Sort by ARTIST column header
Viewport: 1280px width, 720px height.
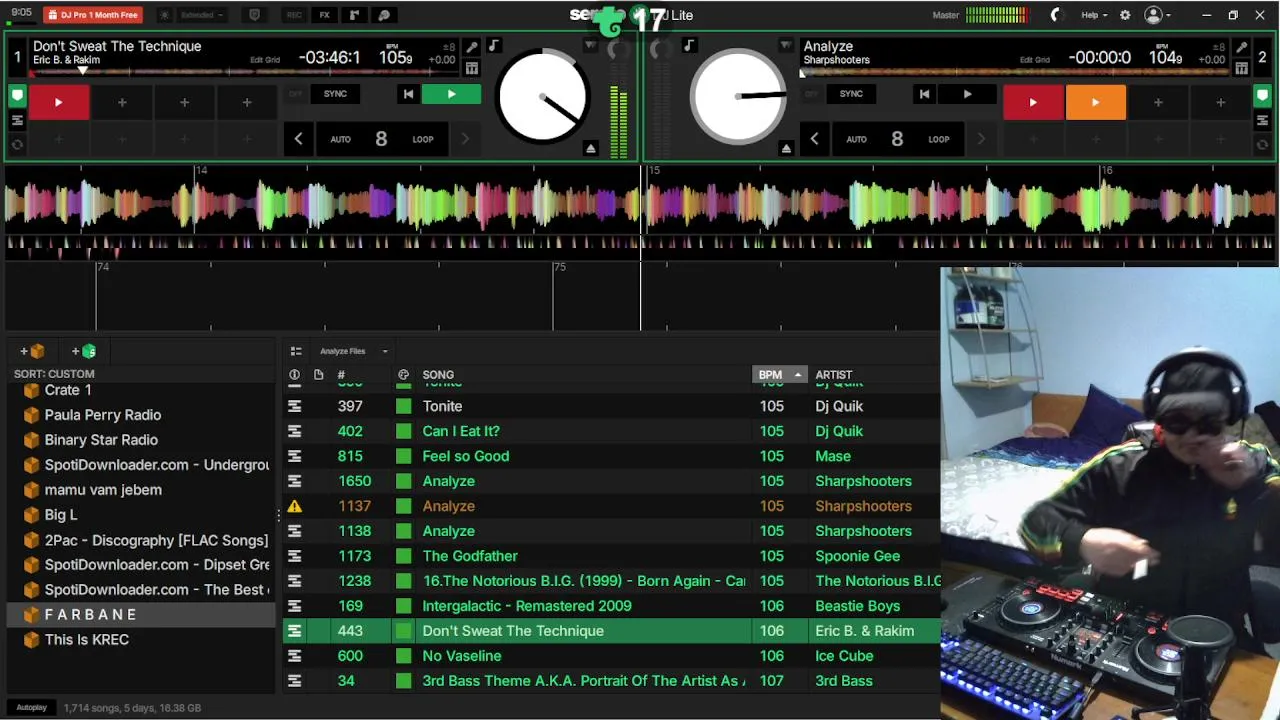833,375
